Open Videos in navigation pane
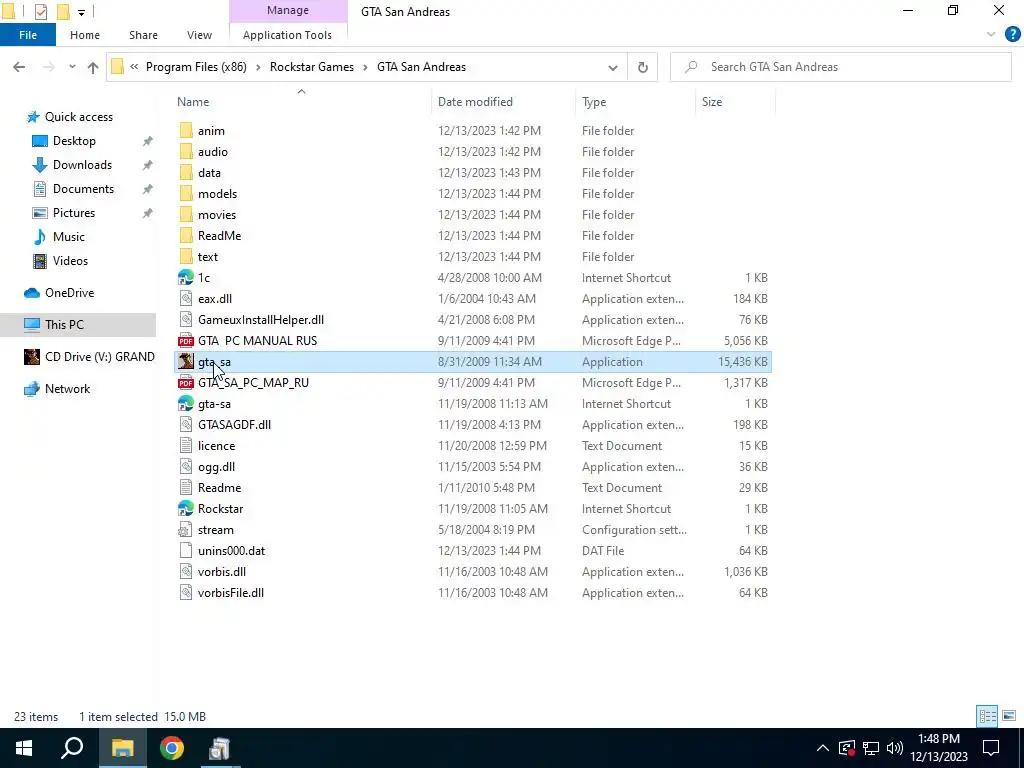The height and width of the screenshot is (768, 1024). tap(70, 261)
